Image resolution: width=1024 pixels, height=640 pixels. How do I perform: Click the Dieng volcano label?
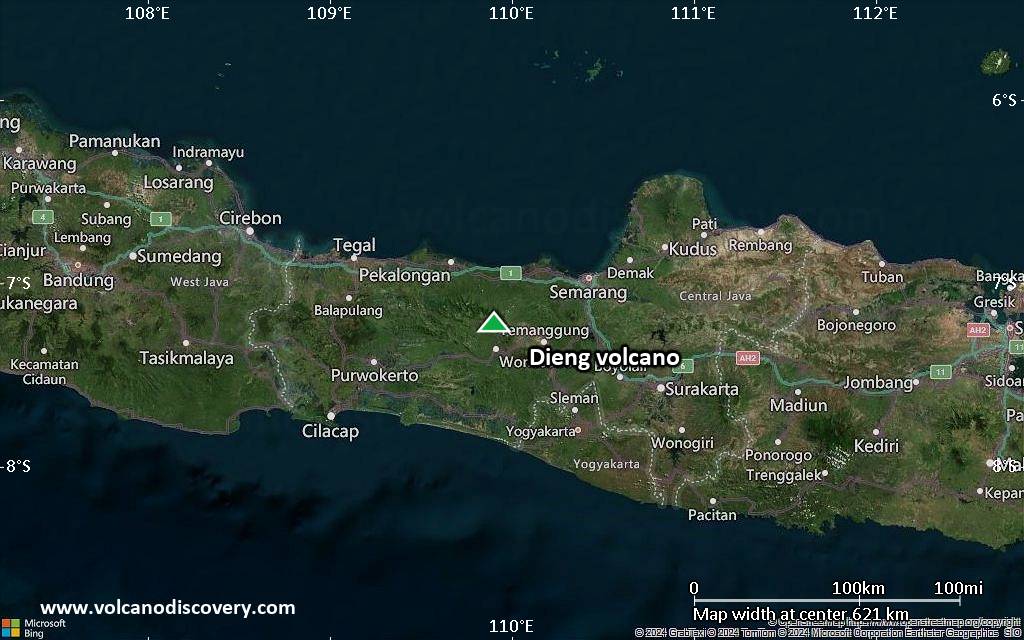pyautogui.click(x=604, y=357)
